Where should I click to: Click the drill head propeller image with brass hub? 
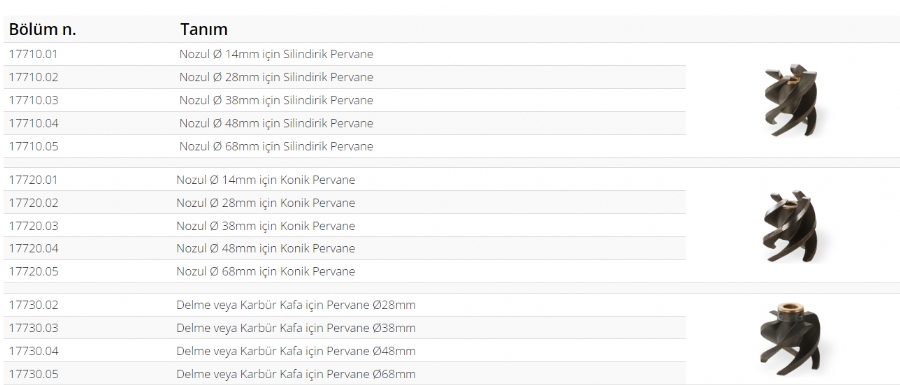click(x=791, y=340)
